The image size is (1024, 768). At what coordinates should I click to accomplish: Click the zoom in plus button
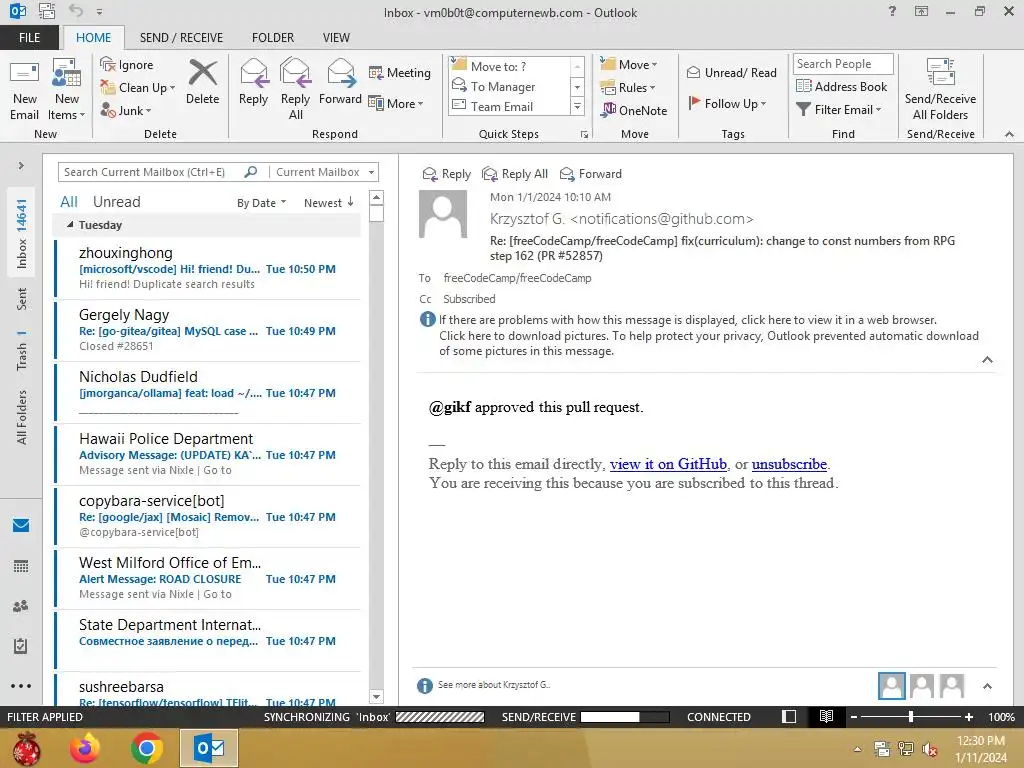(x=968, y=716)
